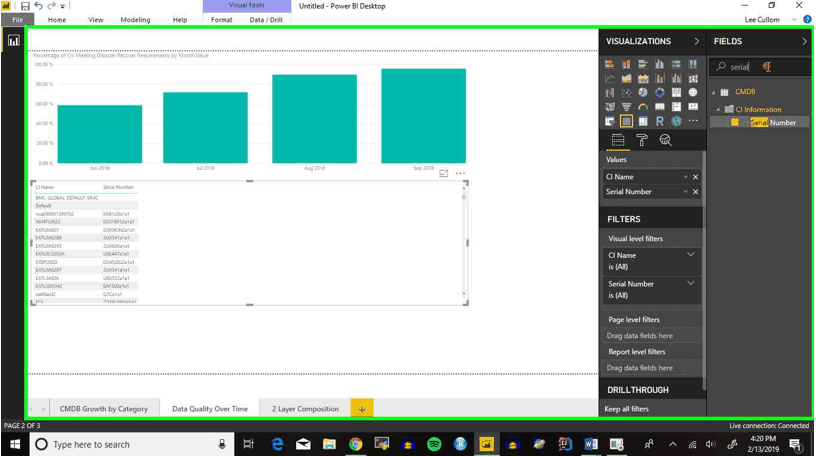Select the Card visual
Image resolution: width=816 pixels, height=457 pixels.
click(660, 107)
